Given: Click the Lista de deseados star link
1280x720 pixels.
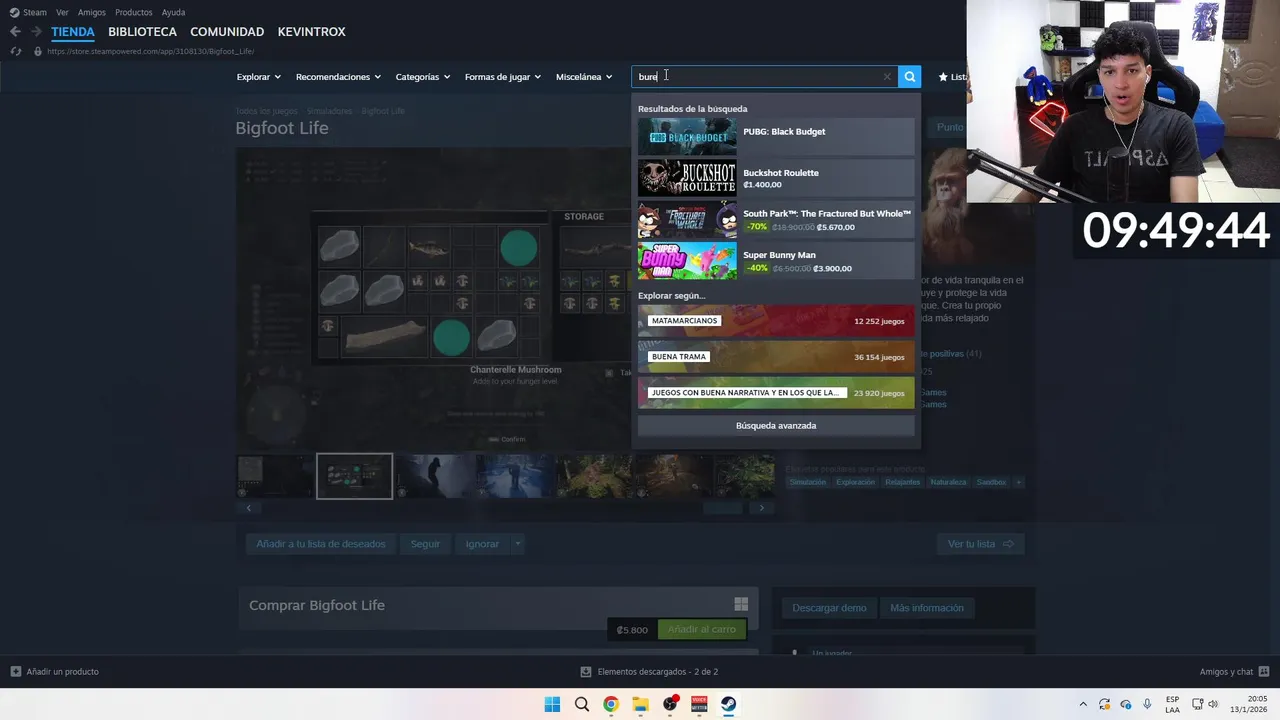Looking at the screenshot, I should click(952, 77).
